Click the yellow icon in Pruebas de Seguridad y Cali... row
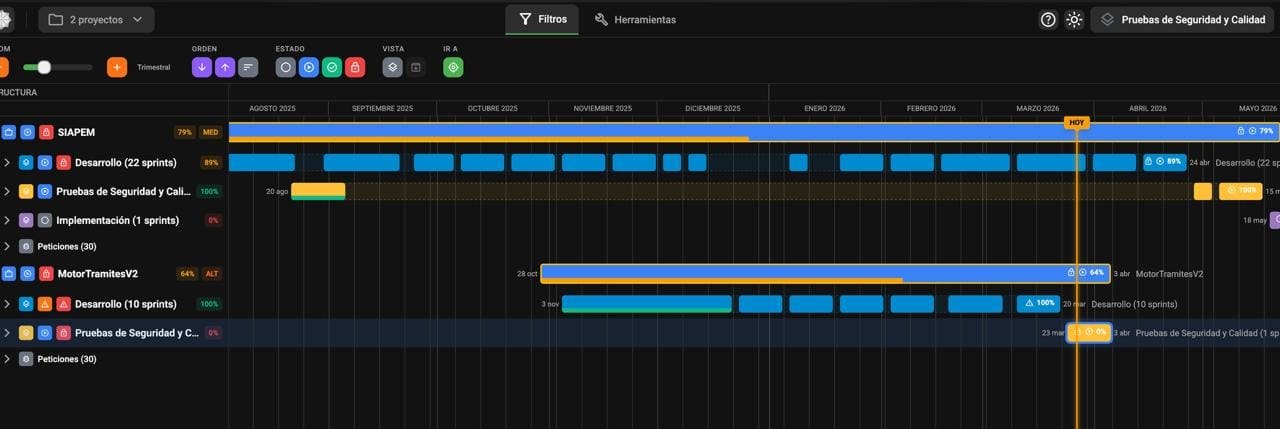 (26, 191)
